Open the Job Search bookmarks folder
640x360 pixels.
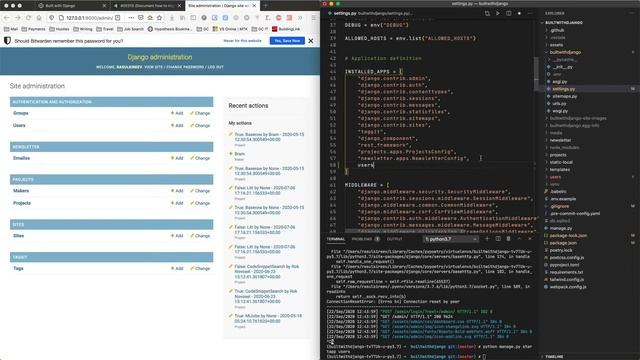[x=131, y=29]
